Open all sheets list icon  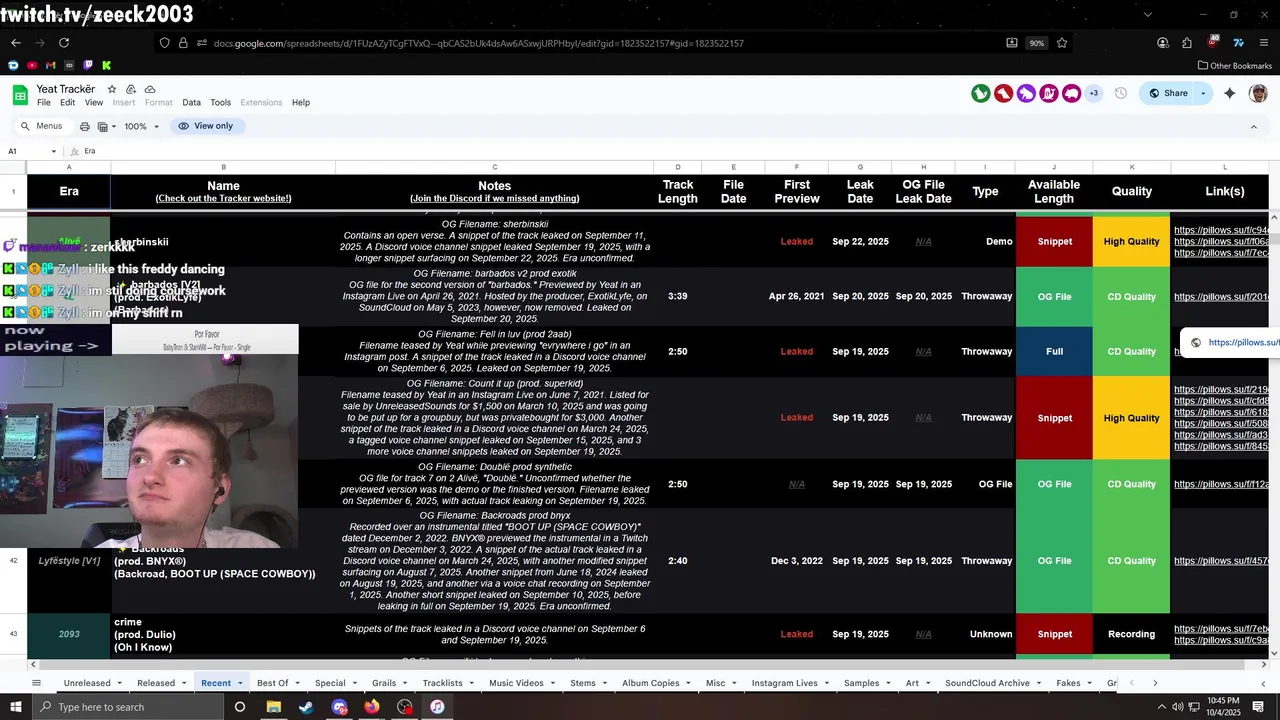click(37, 683)
